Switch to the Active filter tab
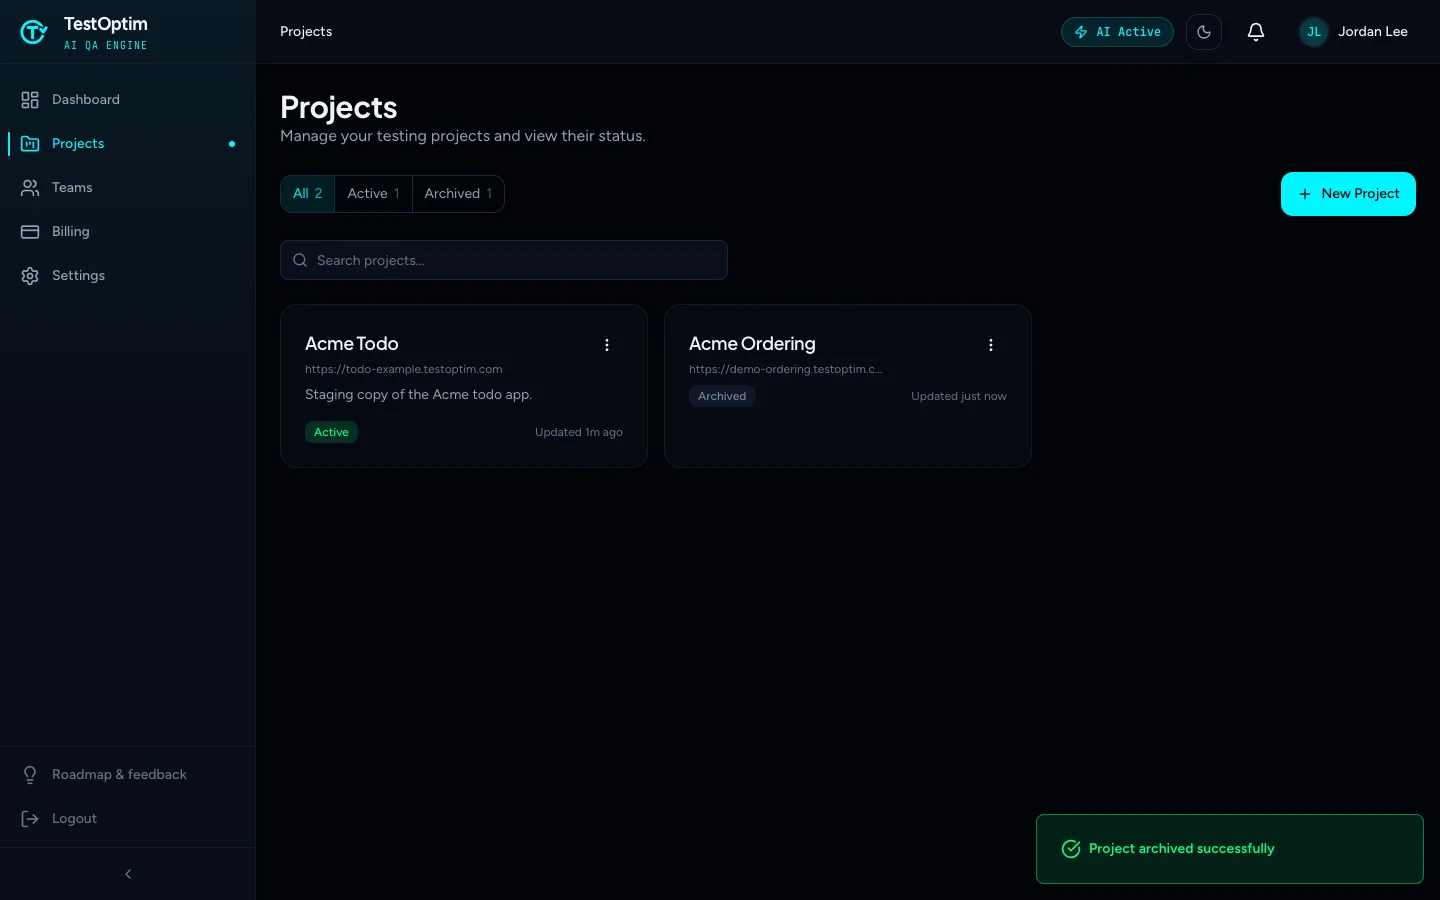Image resolution: width=1440 pixels, height=900 pixels. tap(373, 194)
